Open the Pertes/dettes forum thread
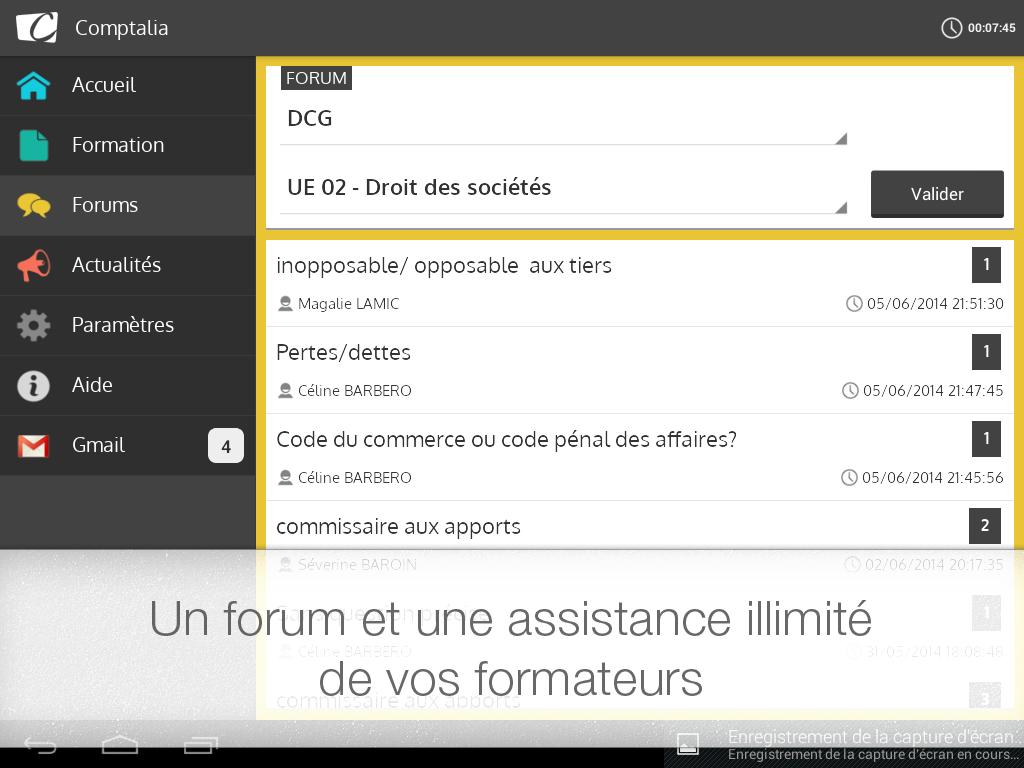 [343, 353]
